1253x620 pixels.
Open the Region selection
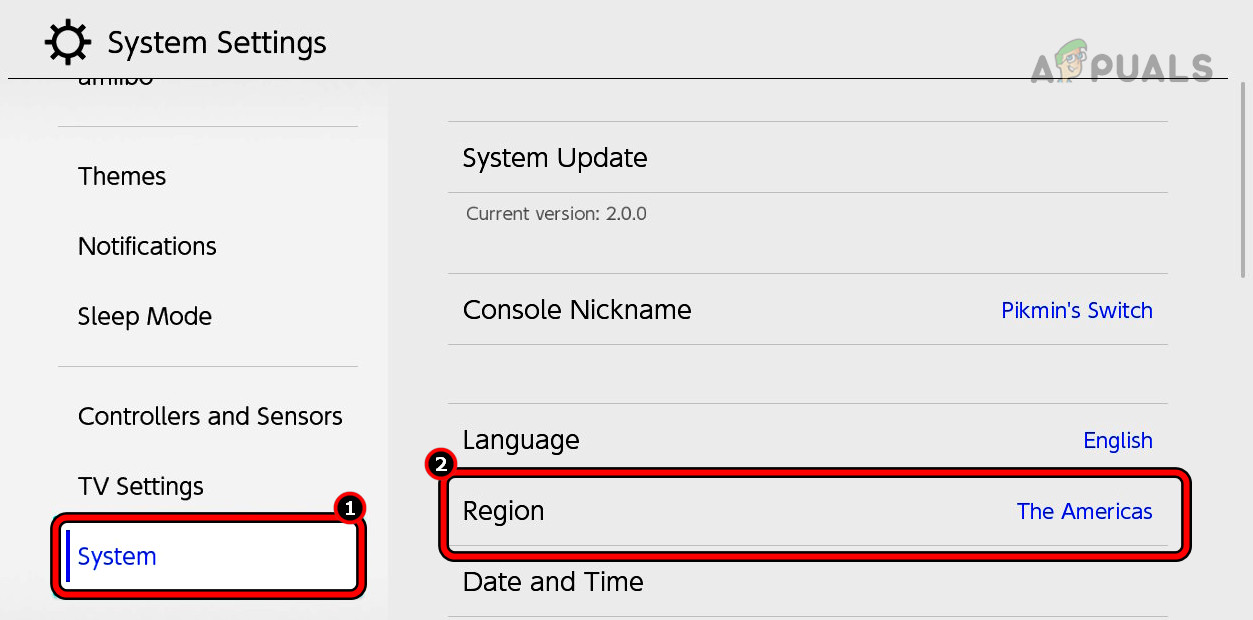pyautogui.click(x=504, y=511)
